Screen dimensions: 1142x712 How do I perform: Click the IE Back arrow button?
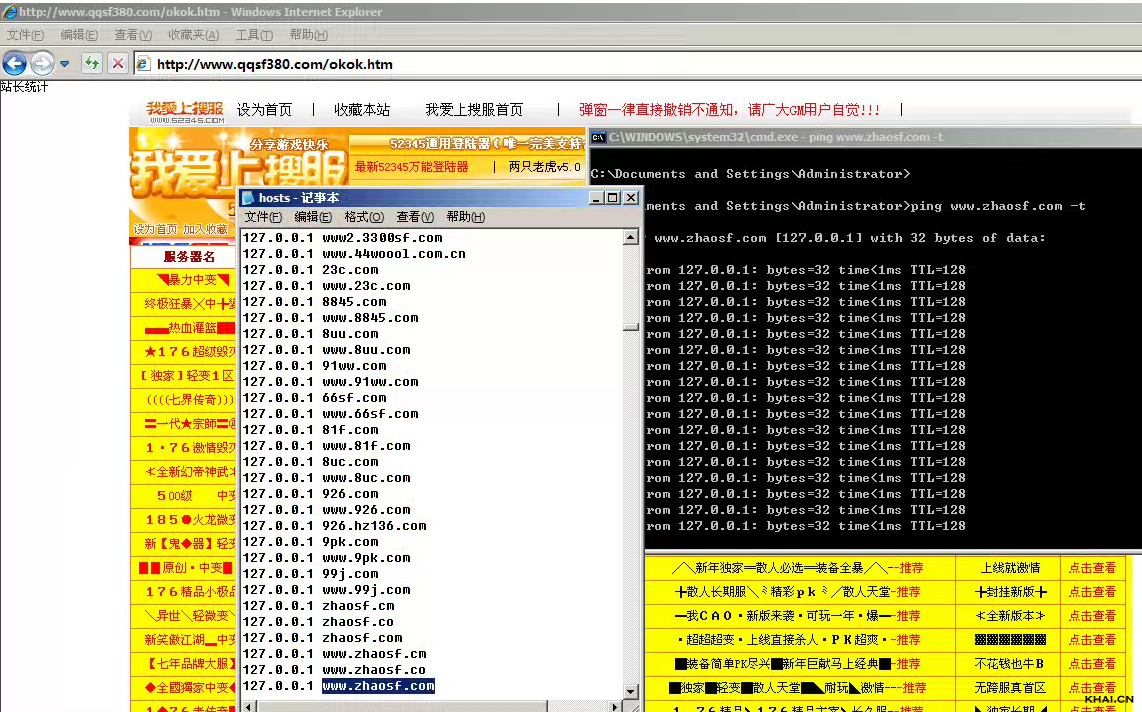click(14, 64)
